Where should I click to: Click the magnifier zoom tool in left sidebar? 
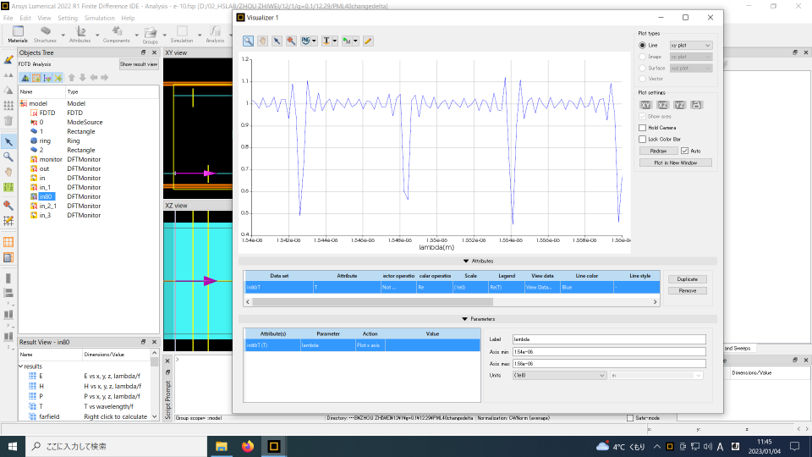(8, 157)
